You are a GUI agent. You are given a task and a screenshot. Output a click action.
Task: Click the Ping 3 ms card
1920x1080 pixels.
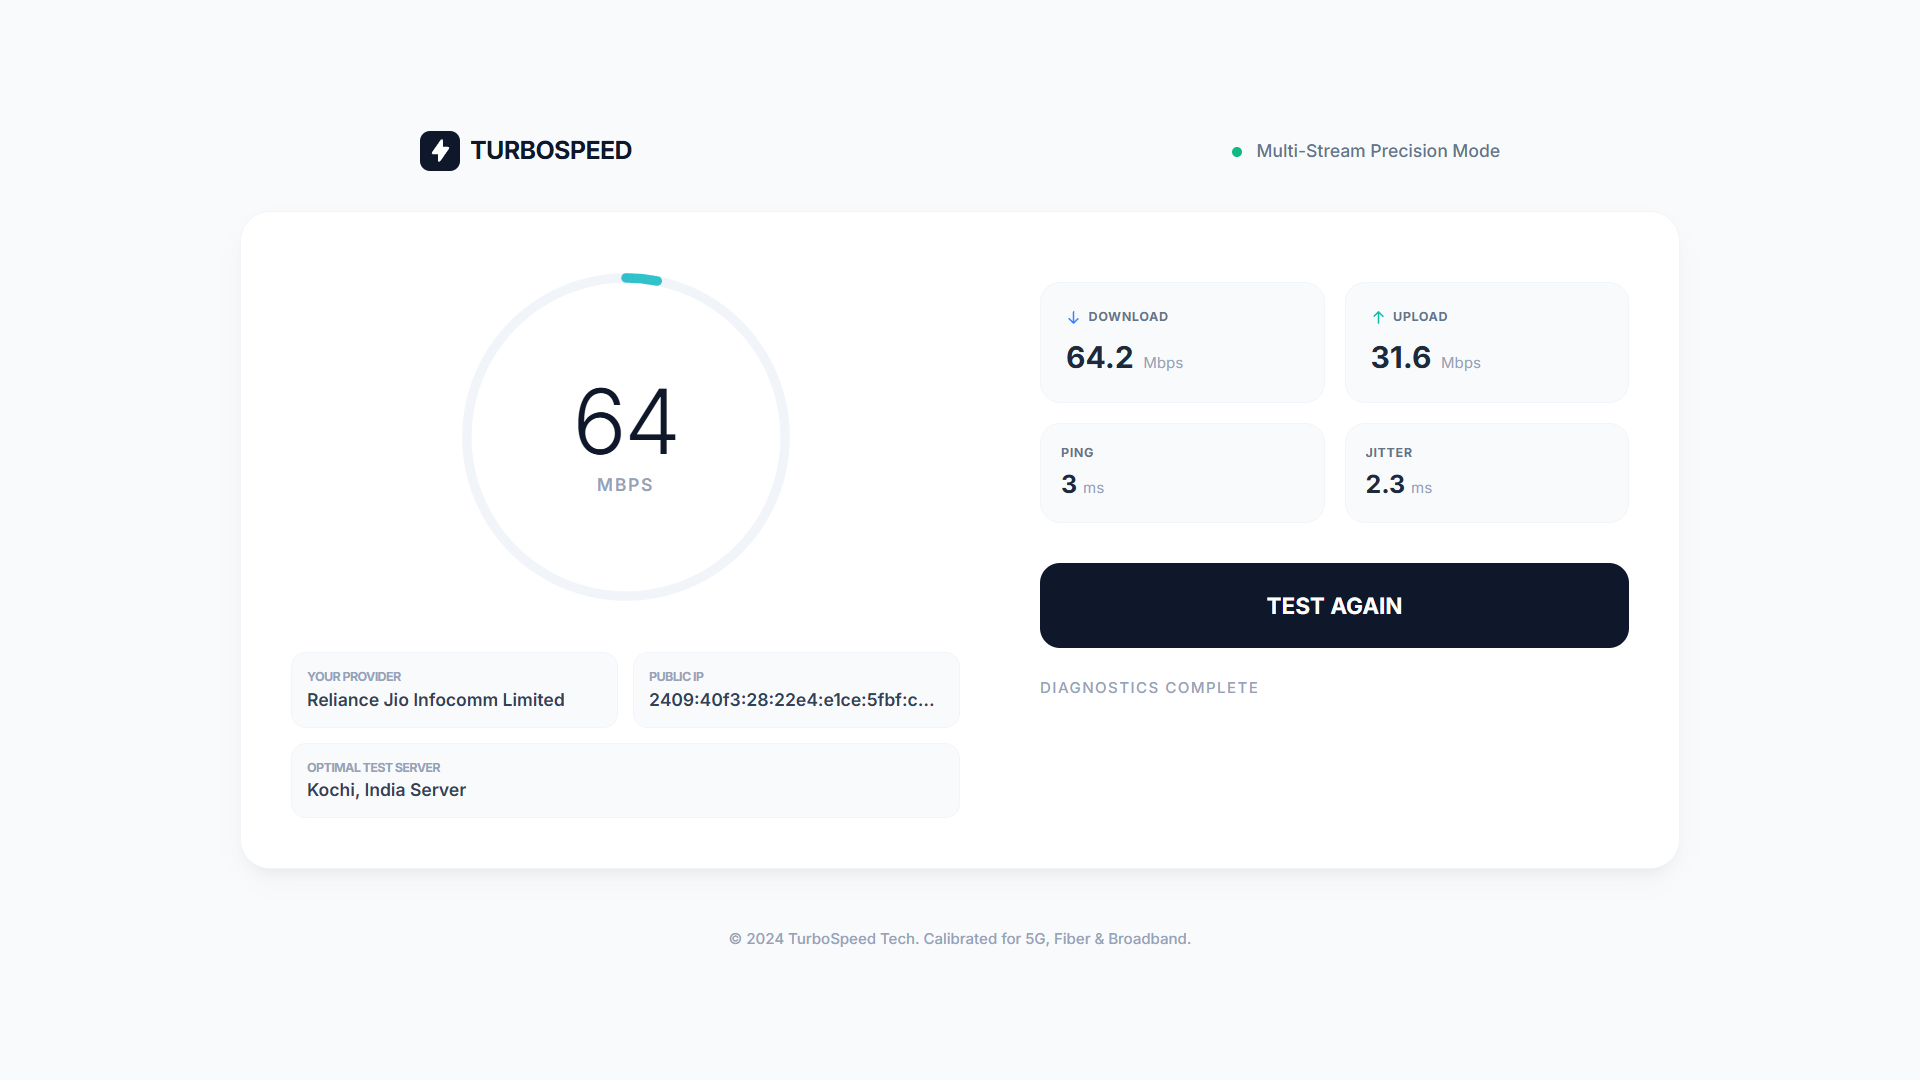click(1181, 472)
